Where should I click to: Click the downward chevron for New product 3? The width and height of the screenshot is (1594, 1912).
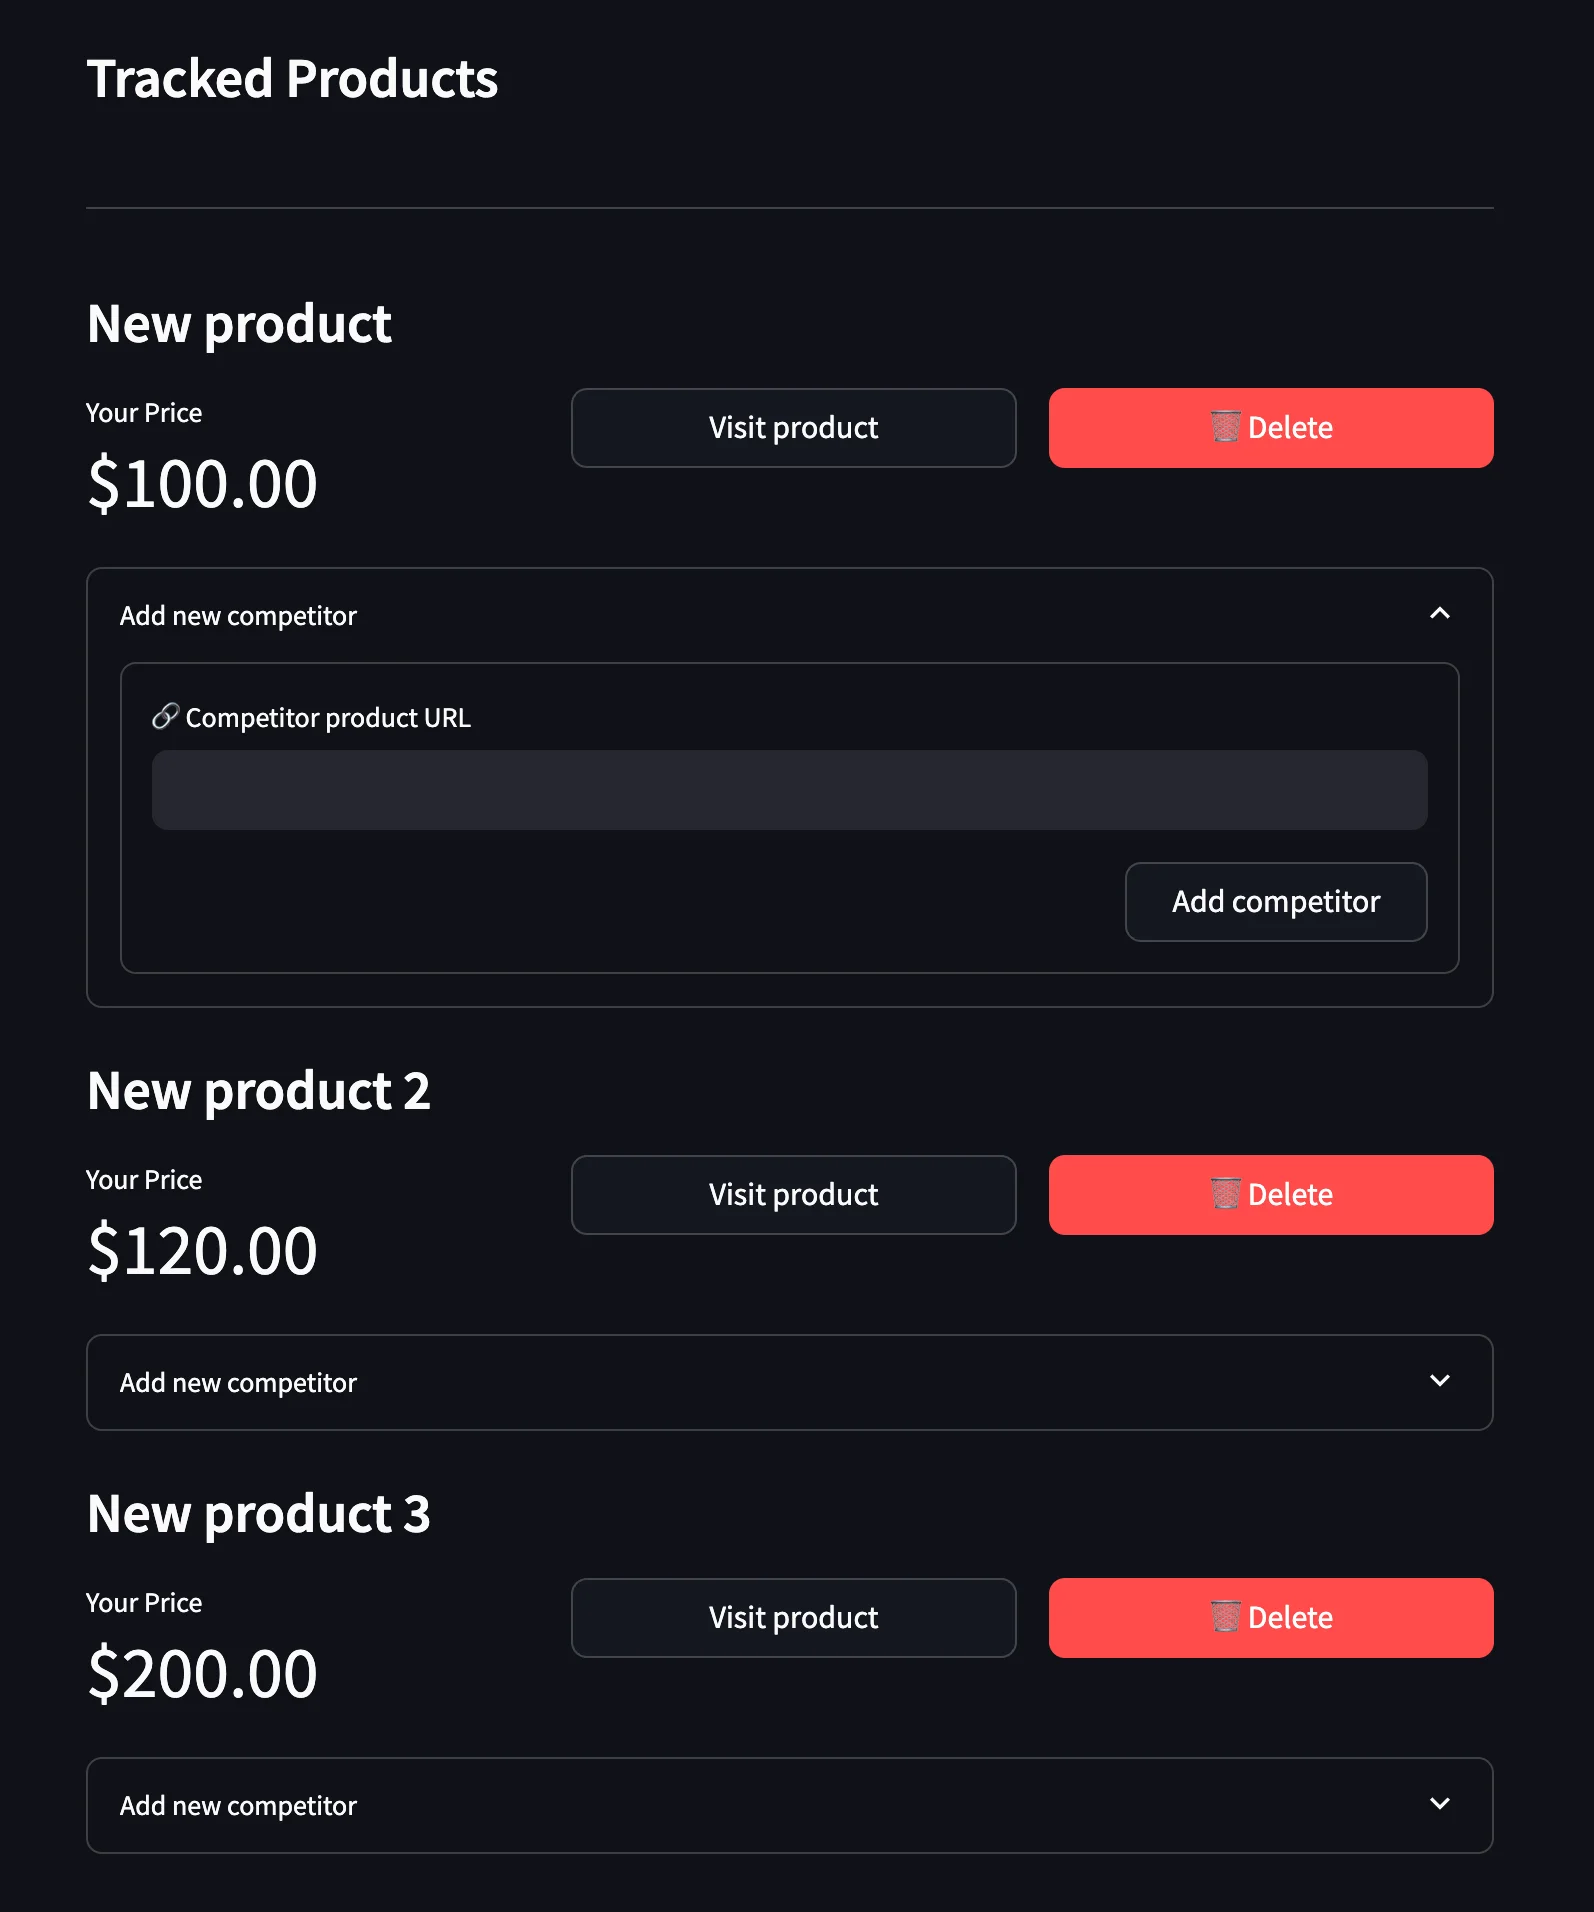(x=1441, y=1805)
